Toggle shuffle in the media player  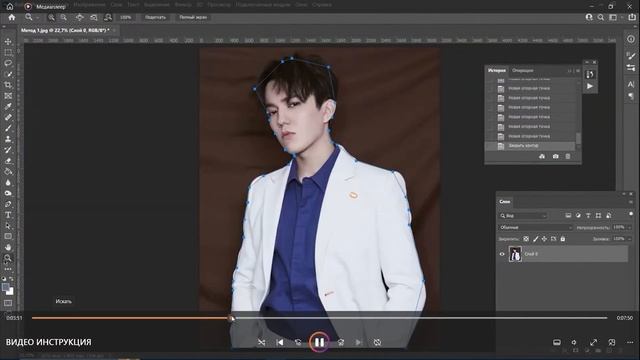coord(262,342)
